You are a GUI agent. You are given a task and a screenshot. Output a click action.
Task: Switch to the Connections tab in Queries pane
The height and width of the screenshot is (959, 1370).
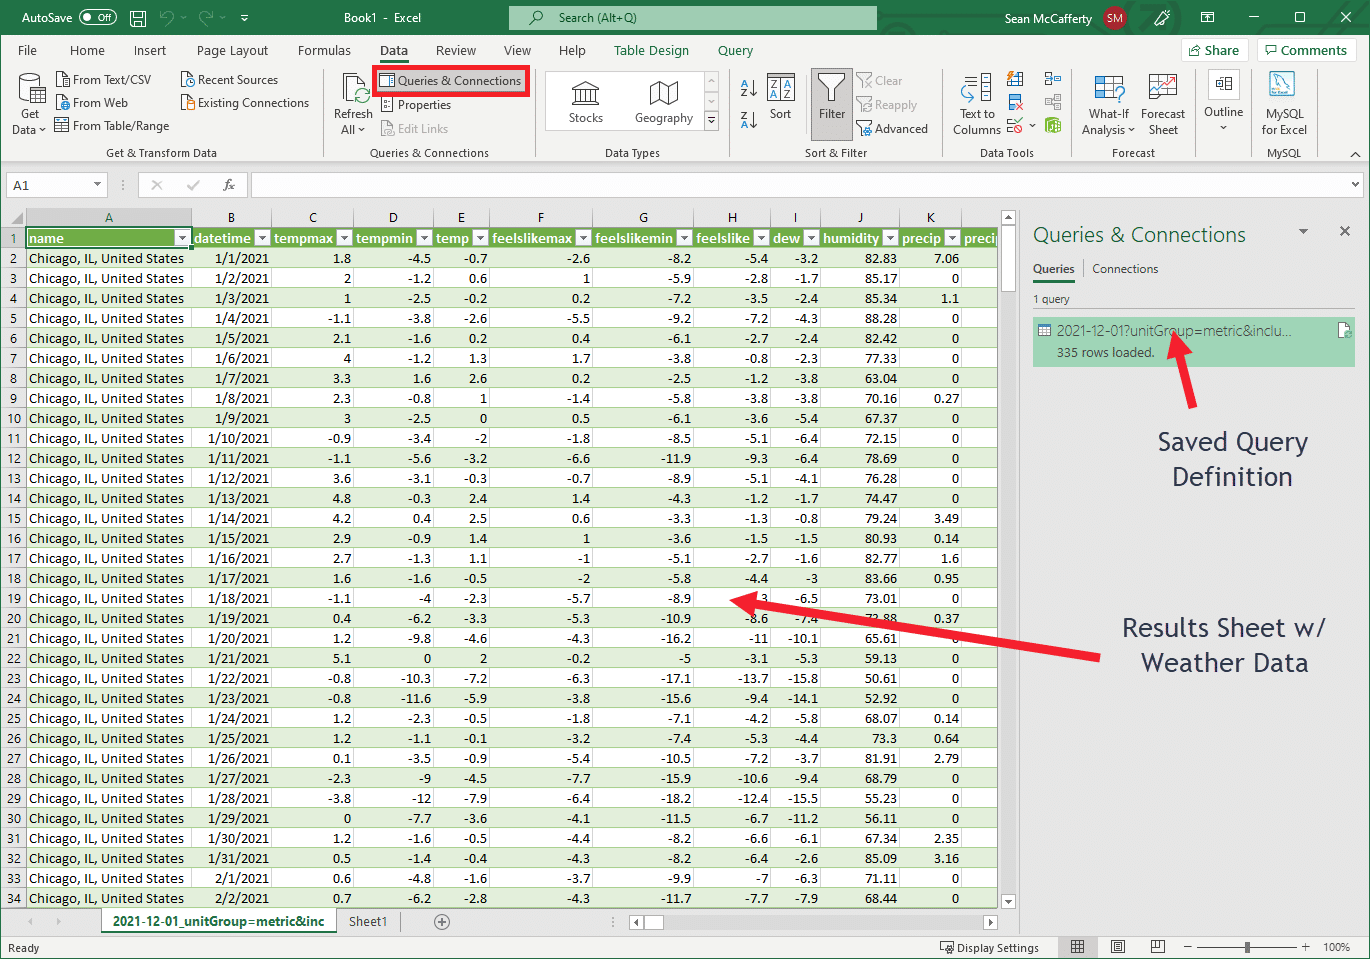pyautogui.click(x=1124, y=268)
